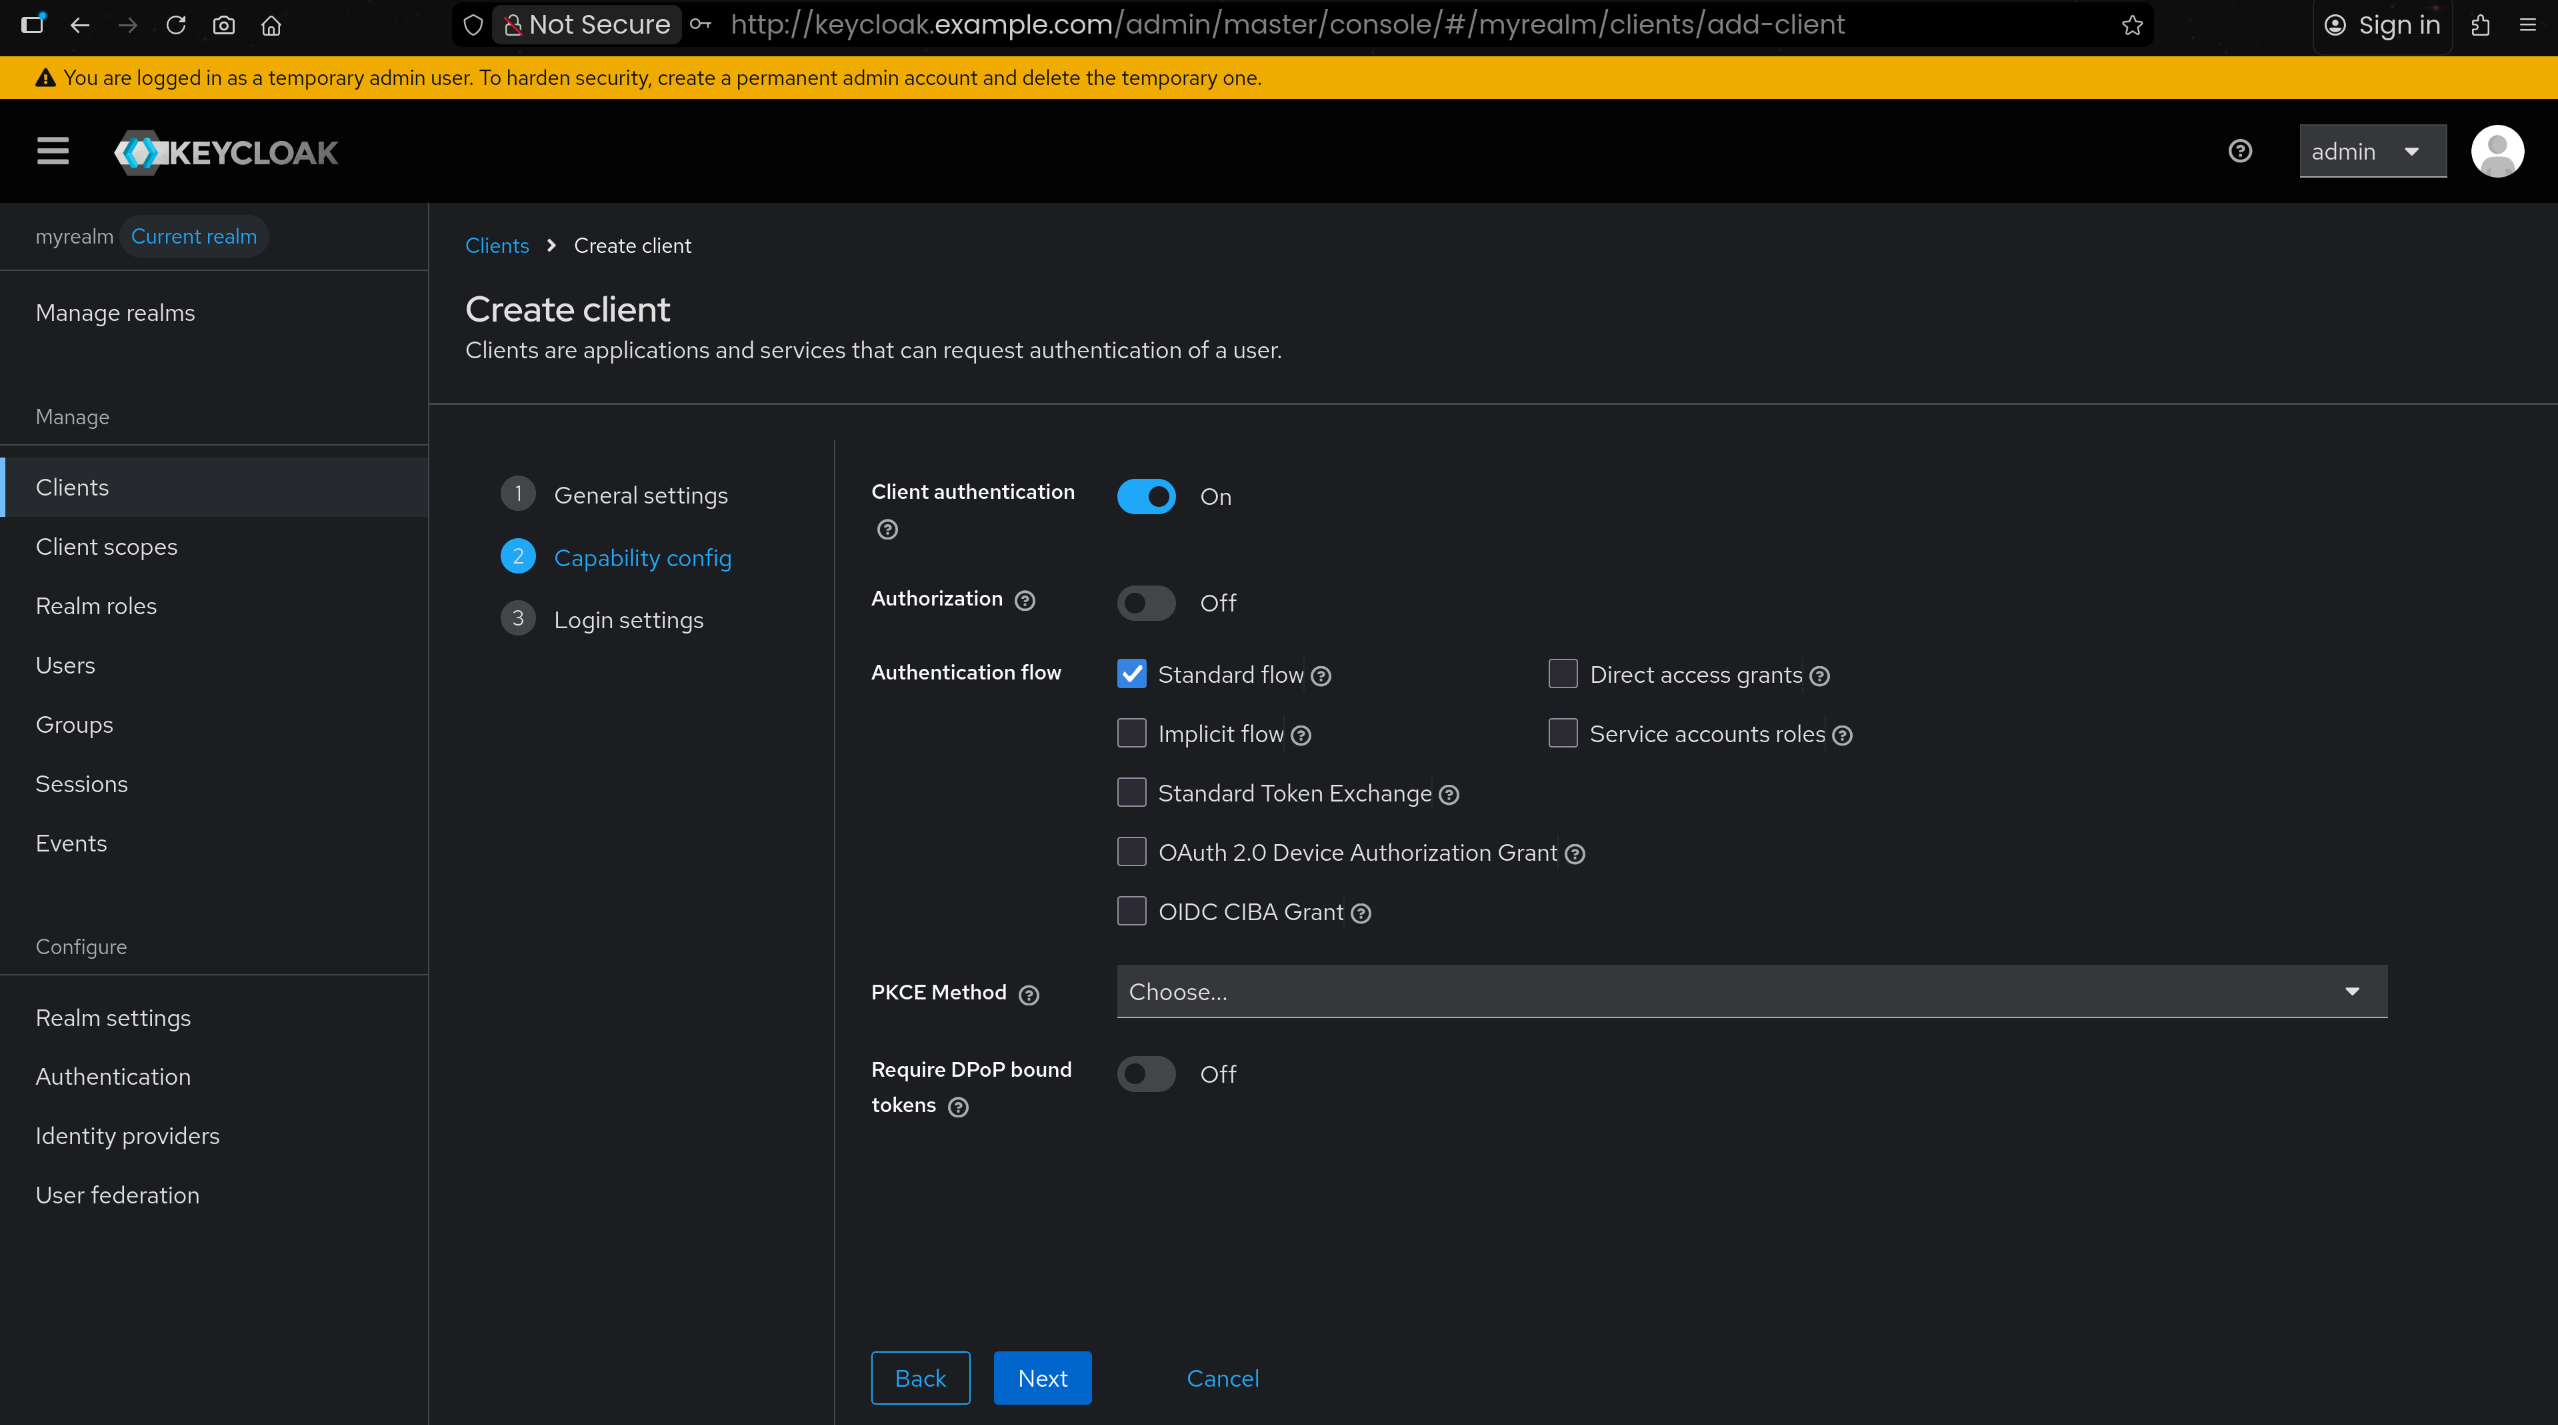Open the PKCE Method dropdown

click(x=1751, y=992)
